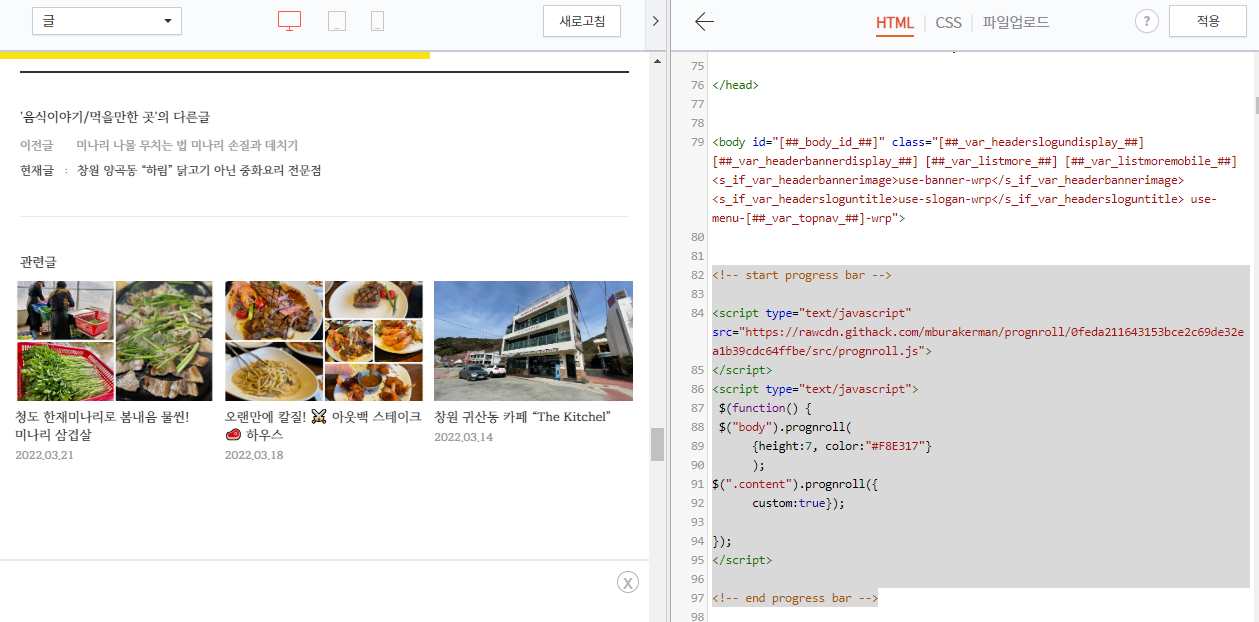Open the 창원 귀산동 카페 building thumbnail
The width and height of the screenshot is (1259, 622).
[x=533, y=341]
